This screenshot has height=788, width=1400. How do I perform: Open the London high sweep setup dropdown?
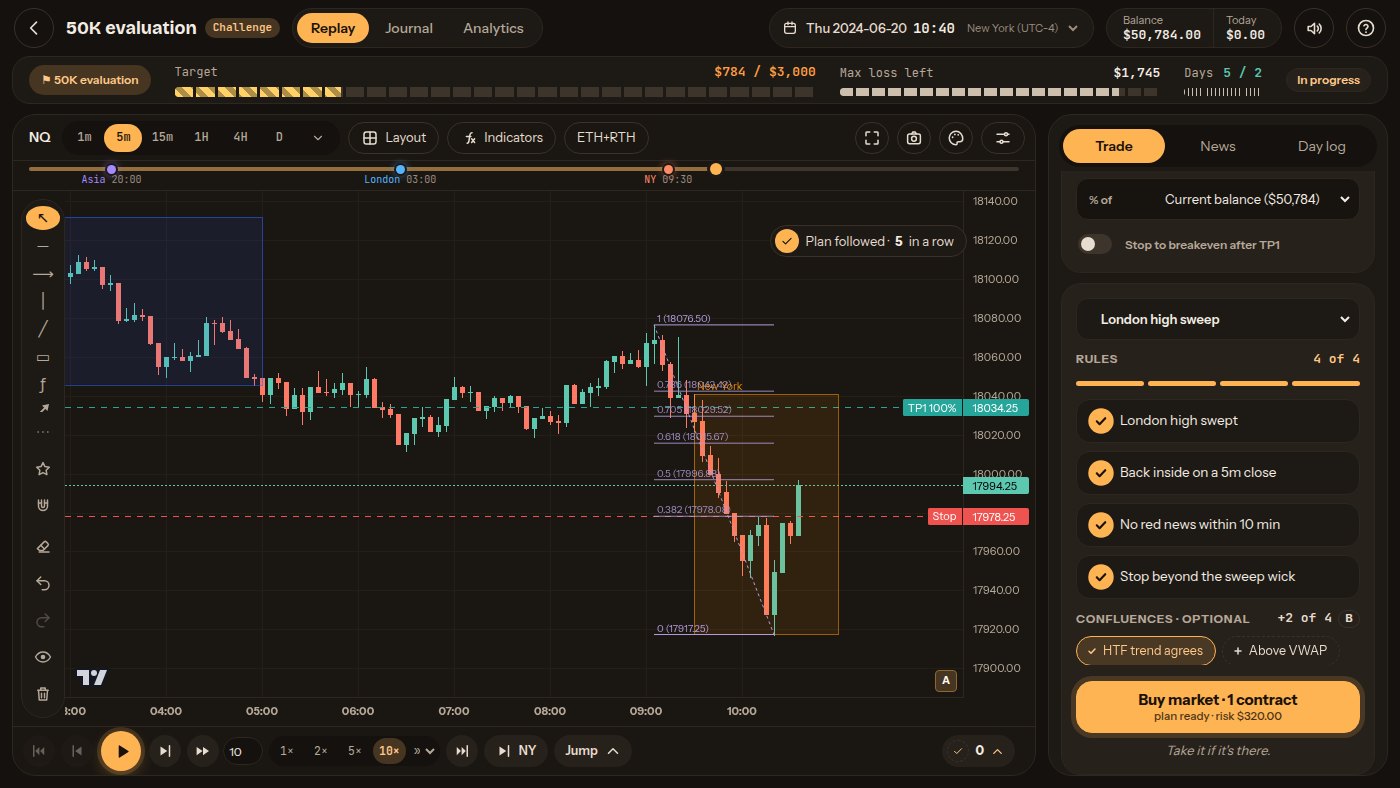[x=1218, y=319]
